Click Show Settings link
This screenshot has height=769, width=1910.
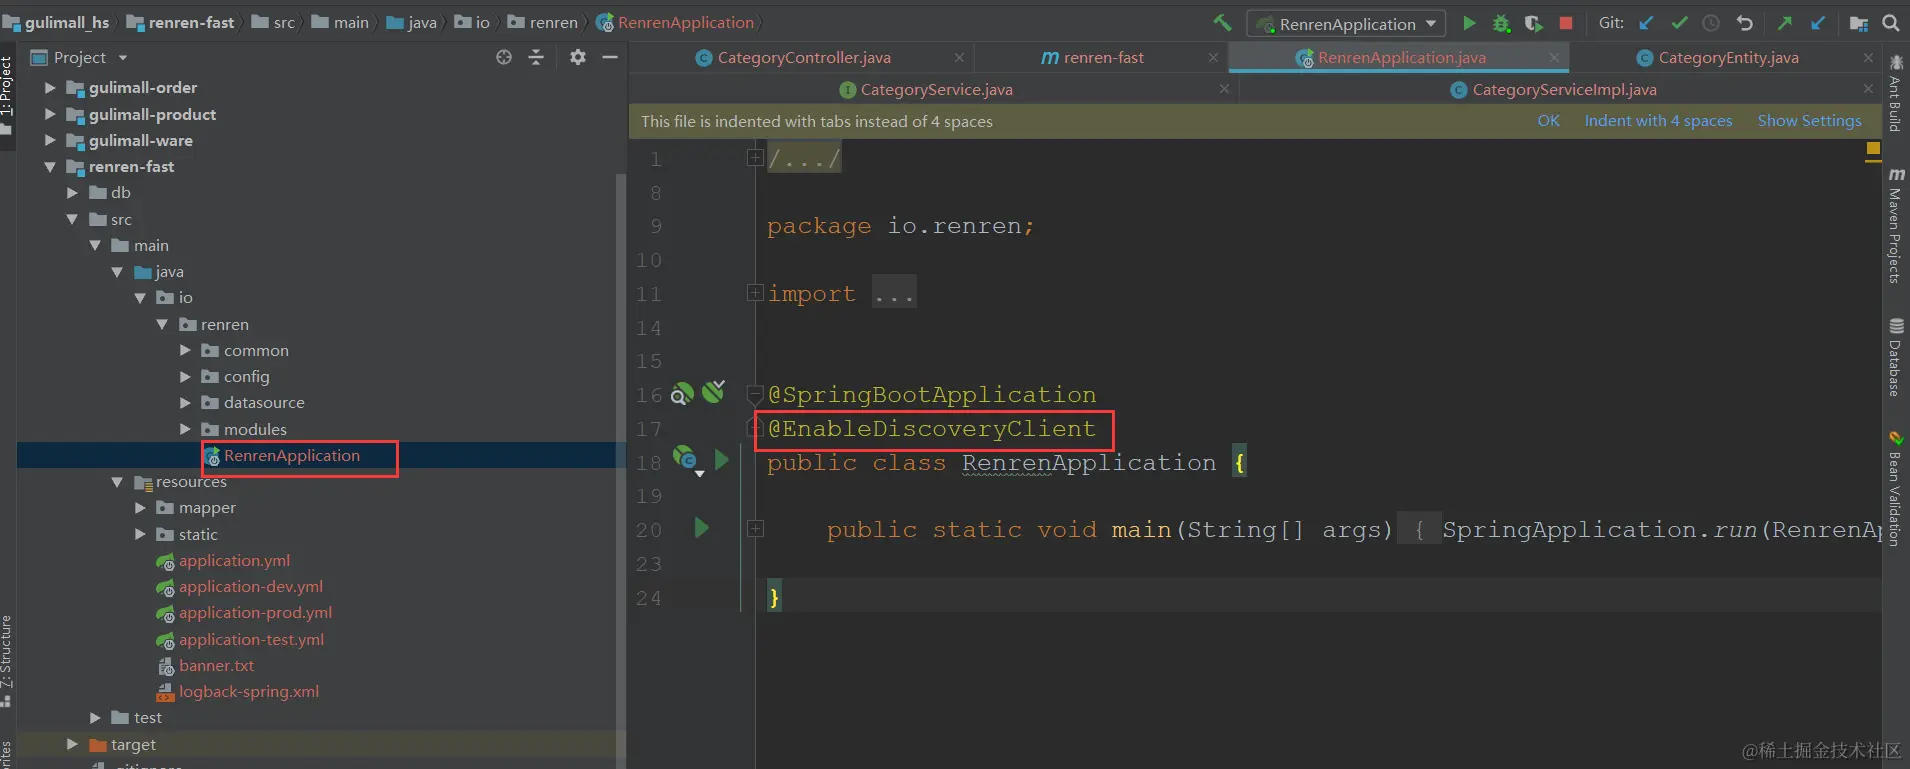(1809, 121)
